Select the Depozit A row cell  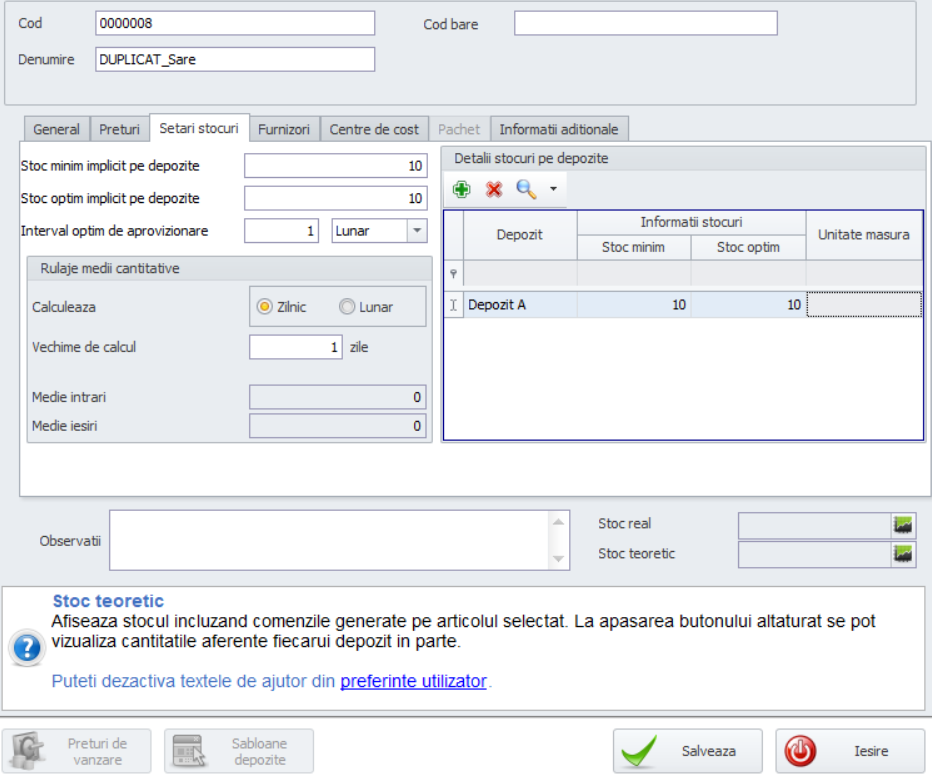click(x=520, y=305)
